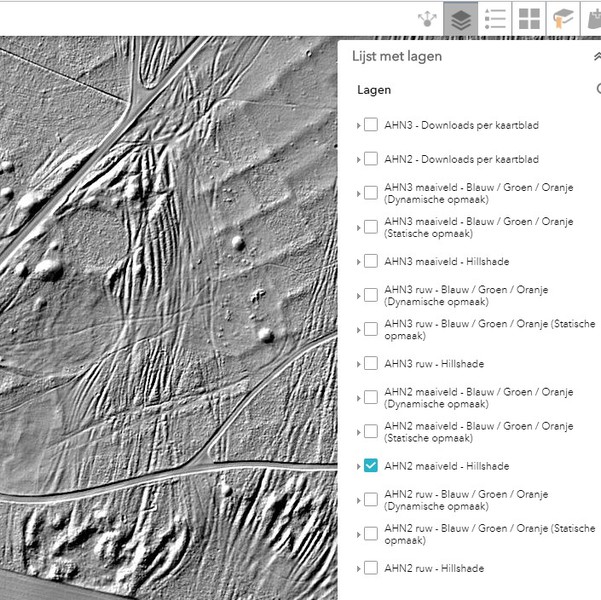Viewport: 601px width, 600px height.
Task: Expand AHN3 ruw Statische opmaak arrow
Action: pyautogui.click(x=358, y=330)
